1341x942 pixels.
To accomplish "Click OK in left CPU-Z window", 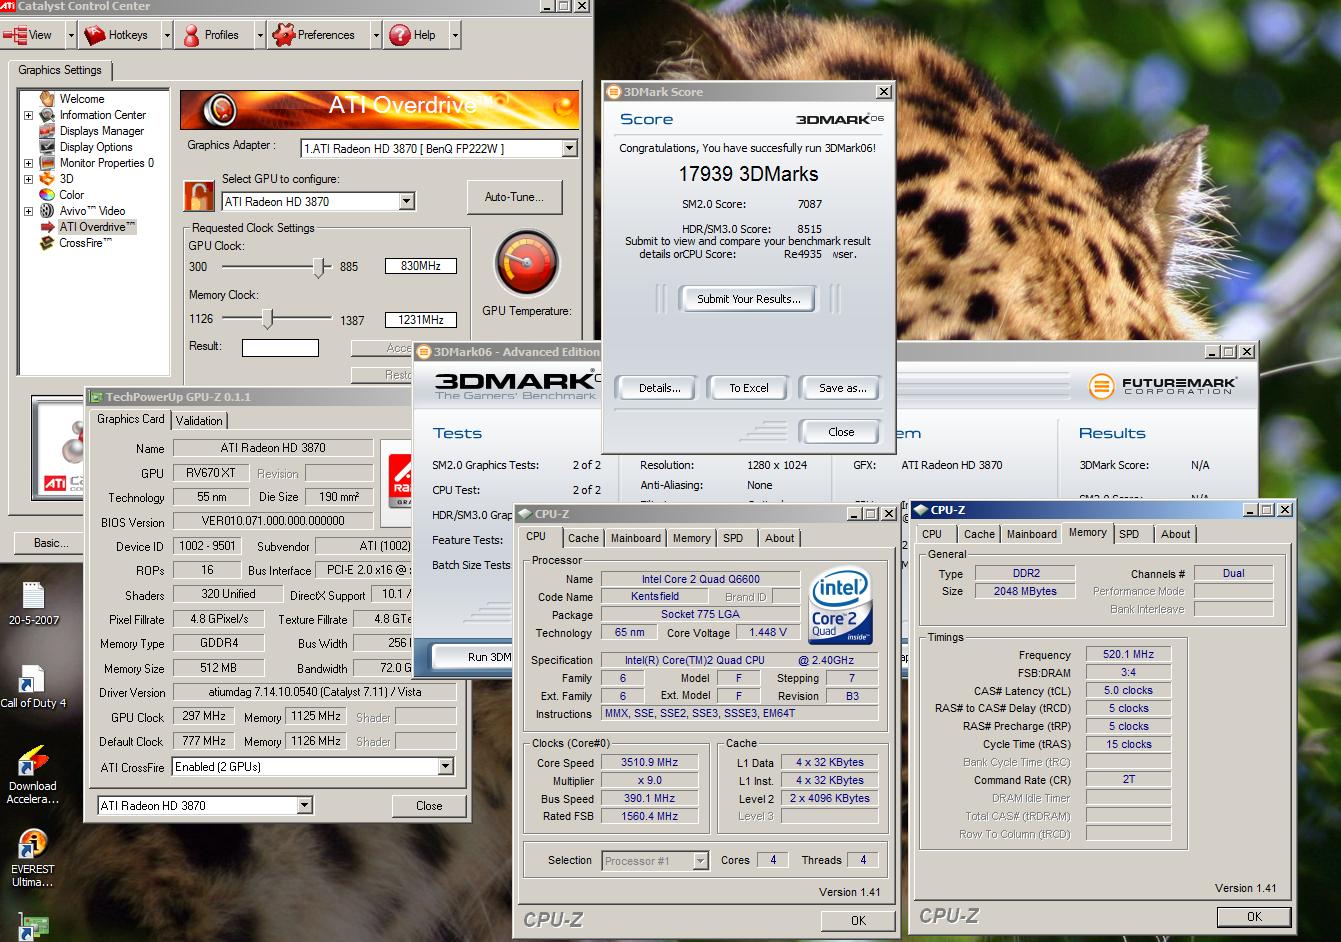I will pos(858,920).
